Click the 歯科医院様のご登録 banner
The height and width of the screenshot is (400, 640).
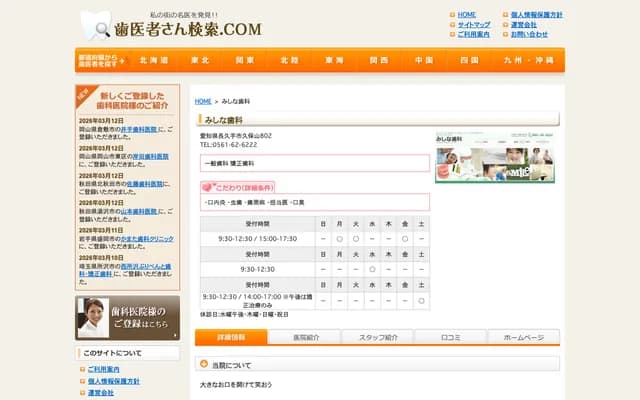pyautogui.click(x=127, y=318)
